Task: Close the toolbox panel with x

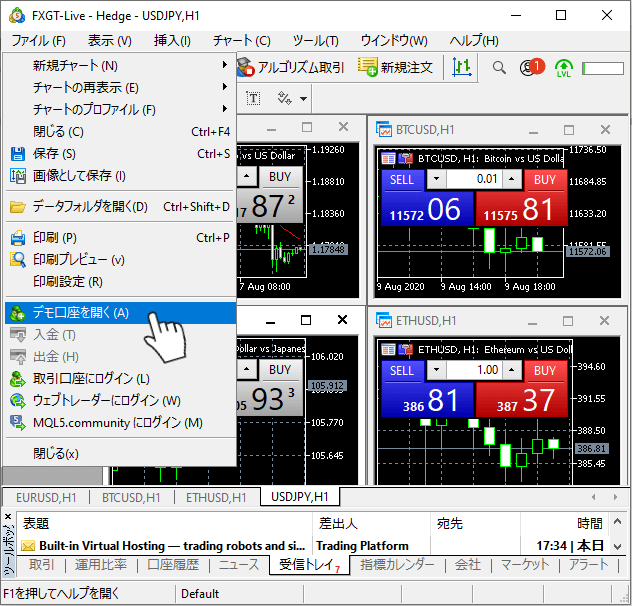Action: point(8,516)
